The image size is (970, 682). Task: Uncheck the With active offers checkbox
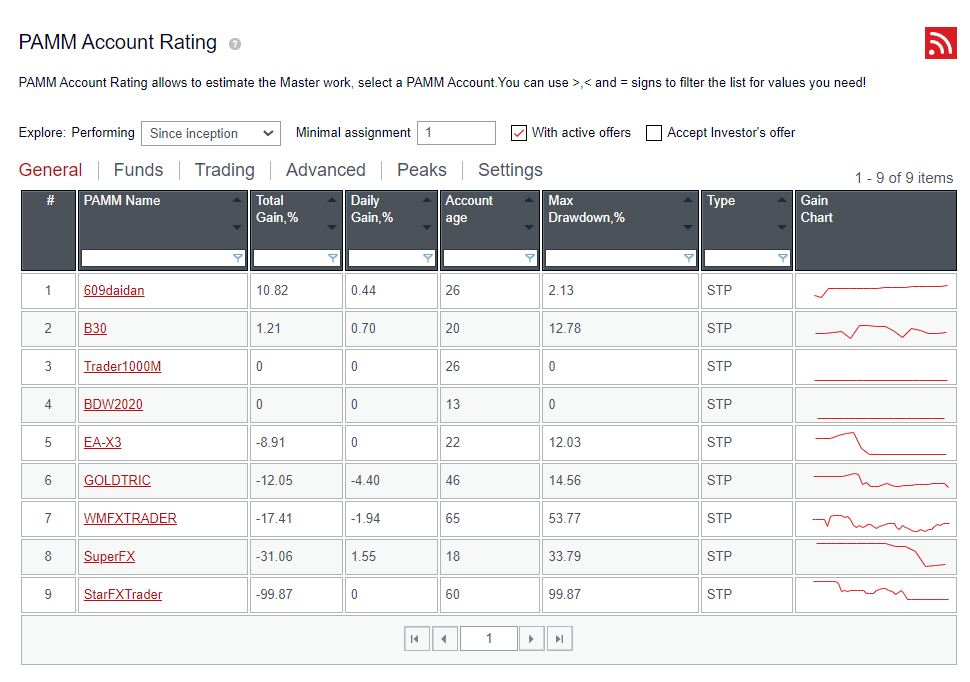(518, 133)
